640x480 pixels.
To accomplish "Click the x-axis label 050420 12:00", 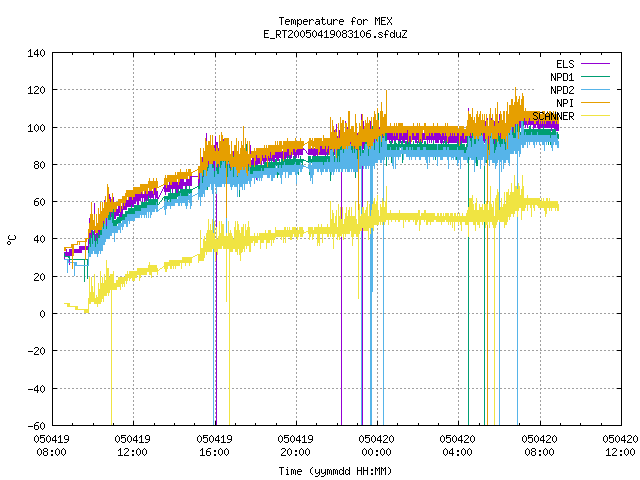I will click(x=620, y=446).
